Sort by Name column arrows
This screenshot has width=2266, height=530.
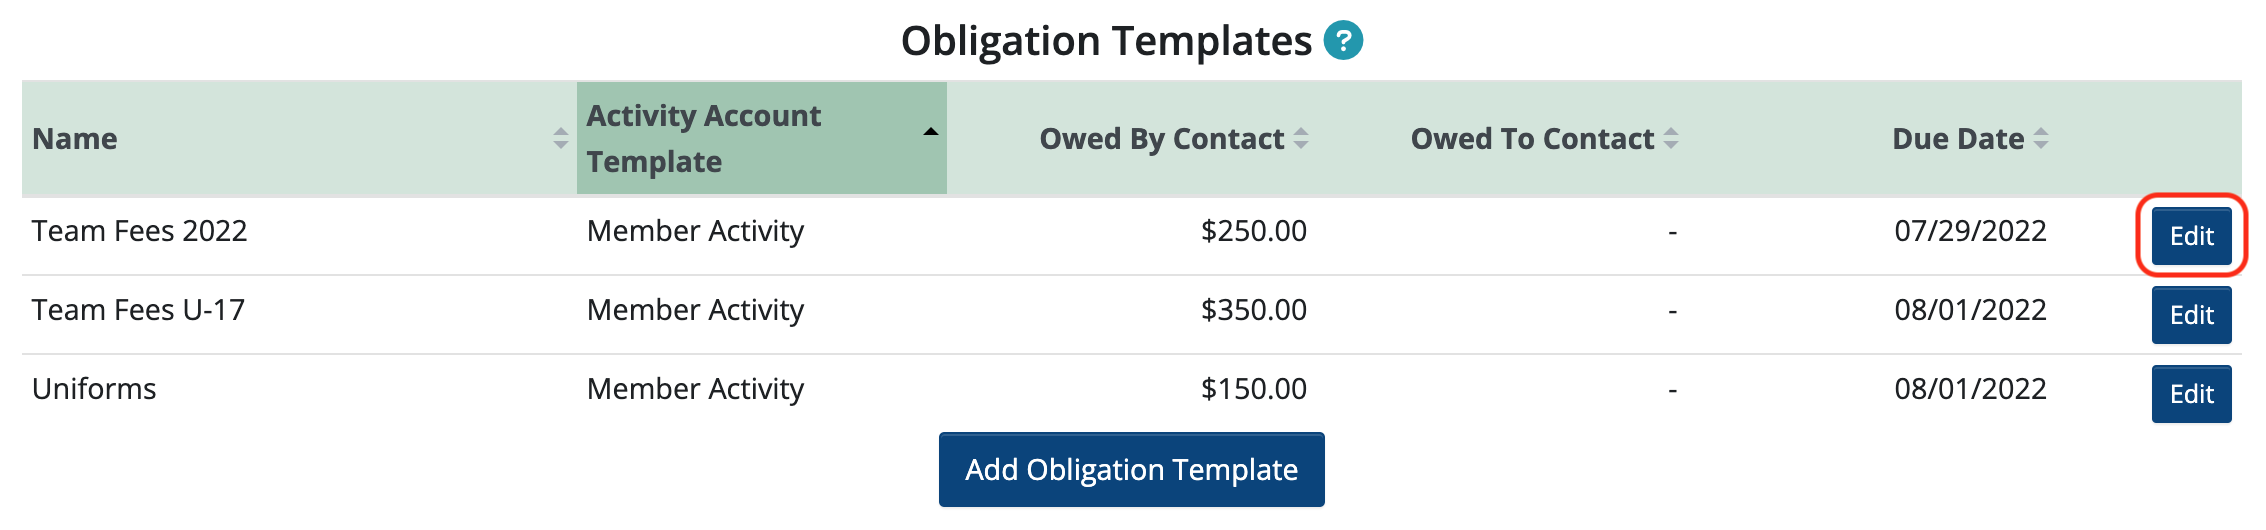coord(561,139)
